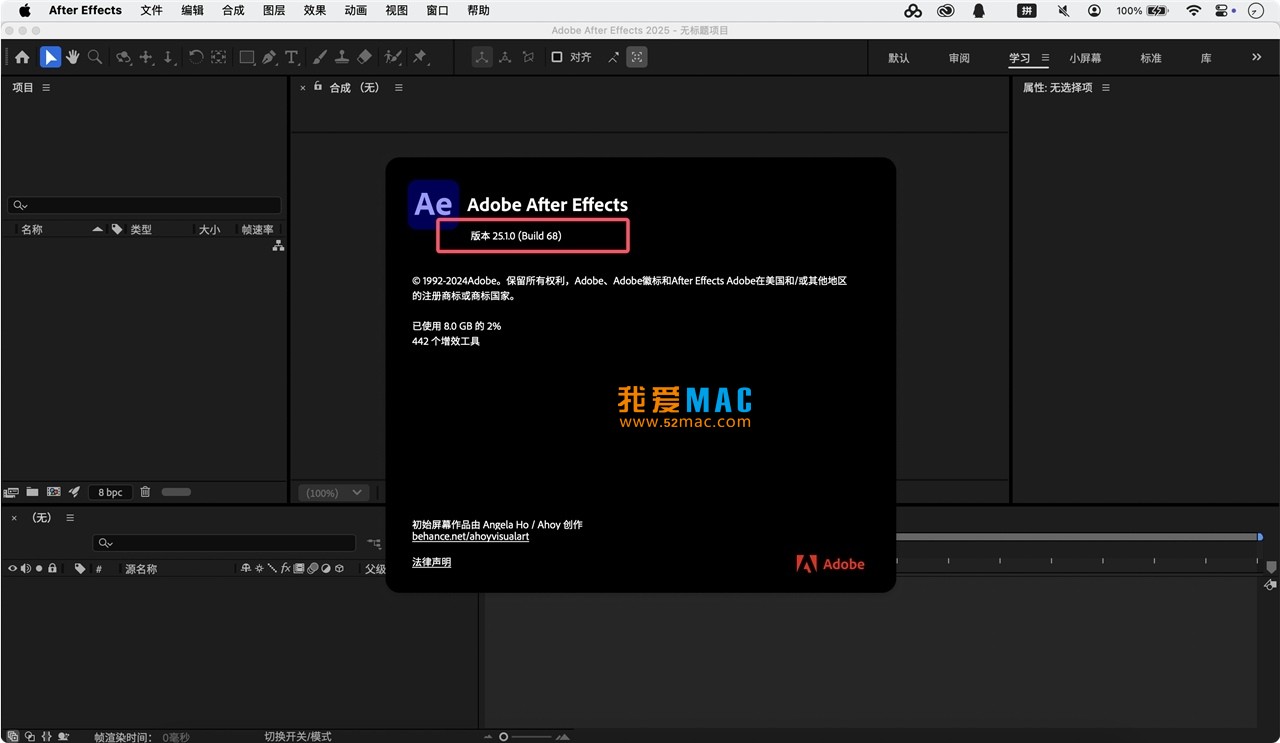Select the Puppet Pin tool
The image size is (1280, 743).
tap(420, 57)
